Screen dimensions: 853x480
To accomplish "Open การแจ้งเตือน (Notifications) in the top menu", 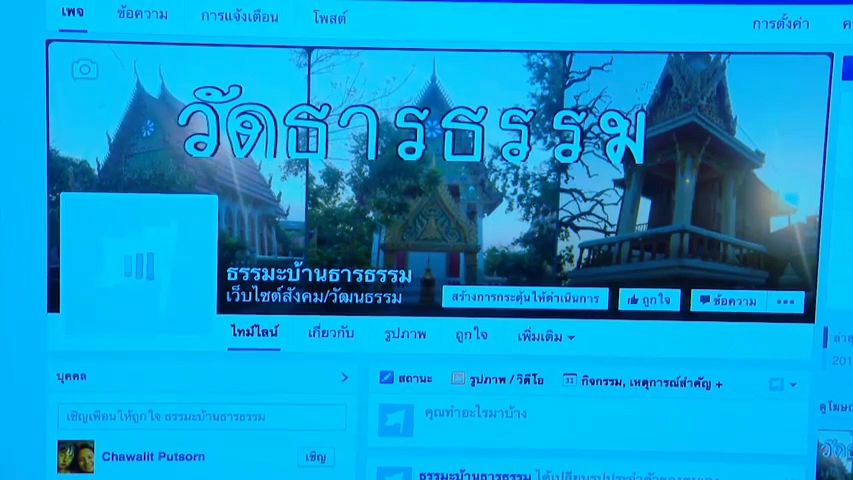I will tap(240, 16).
